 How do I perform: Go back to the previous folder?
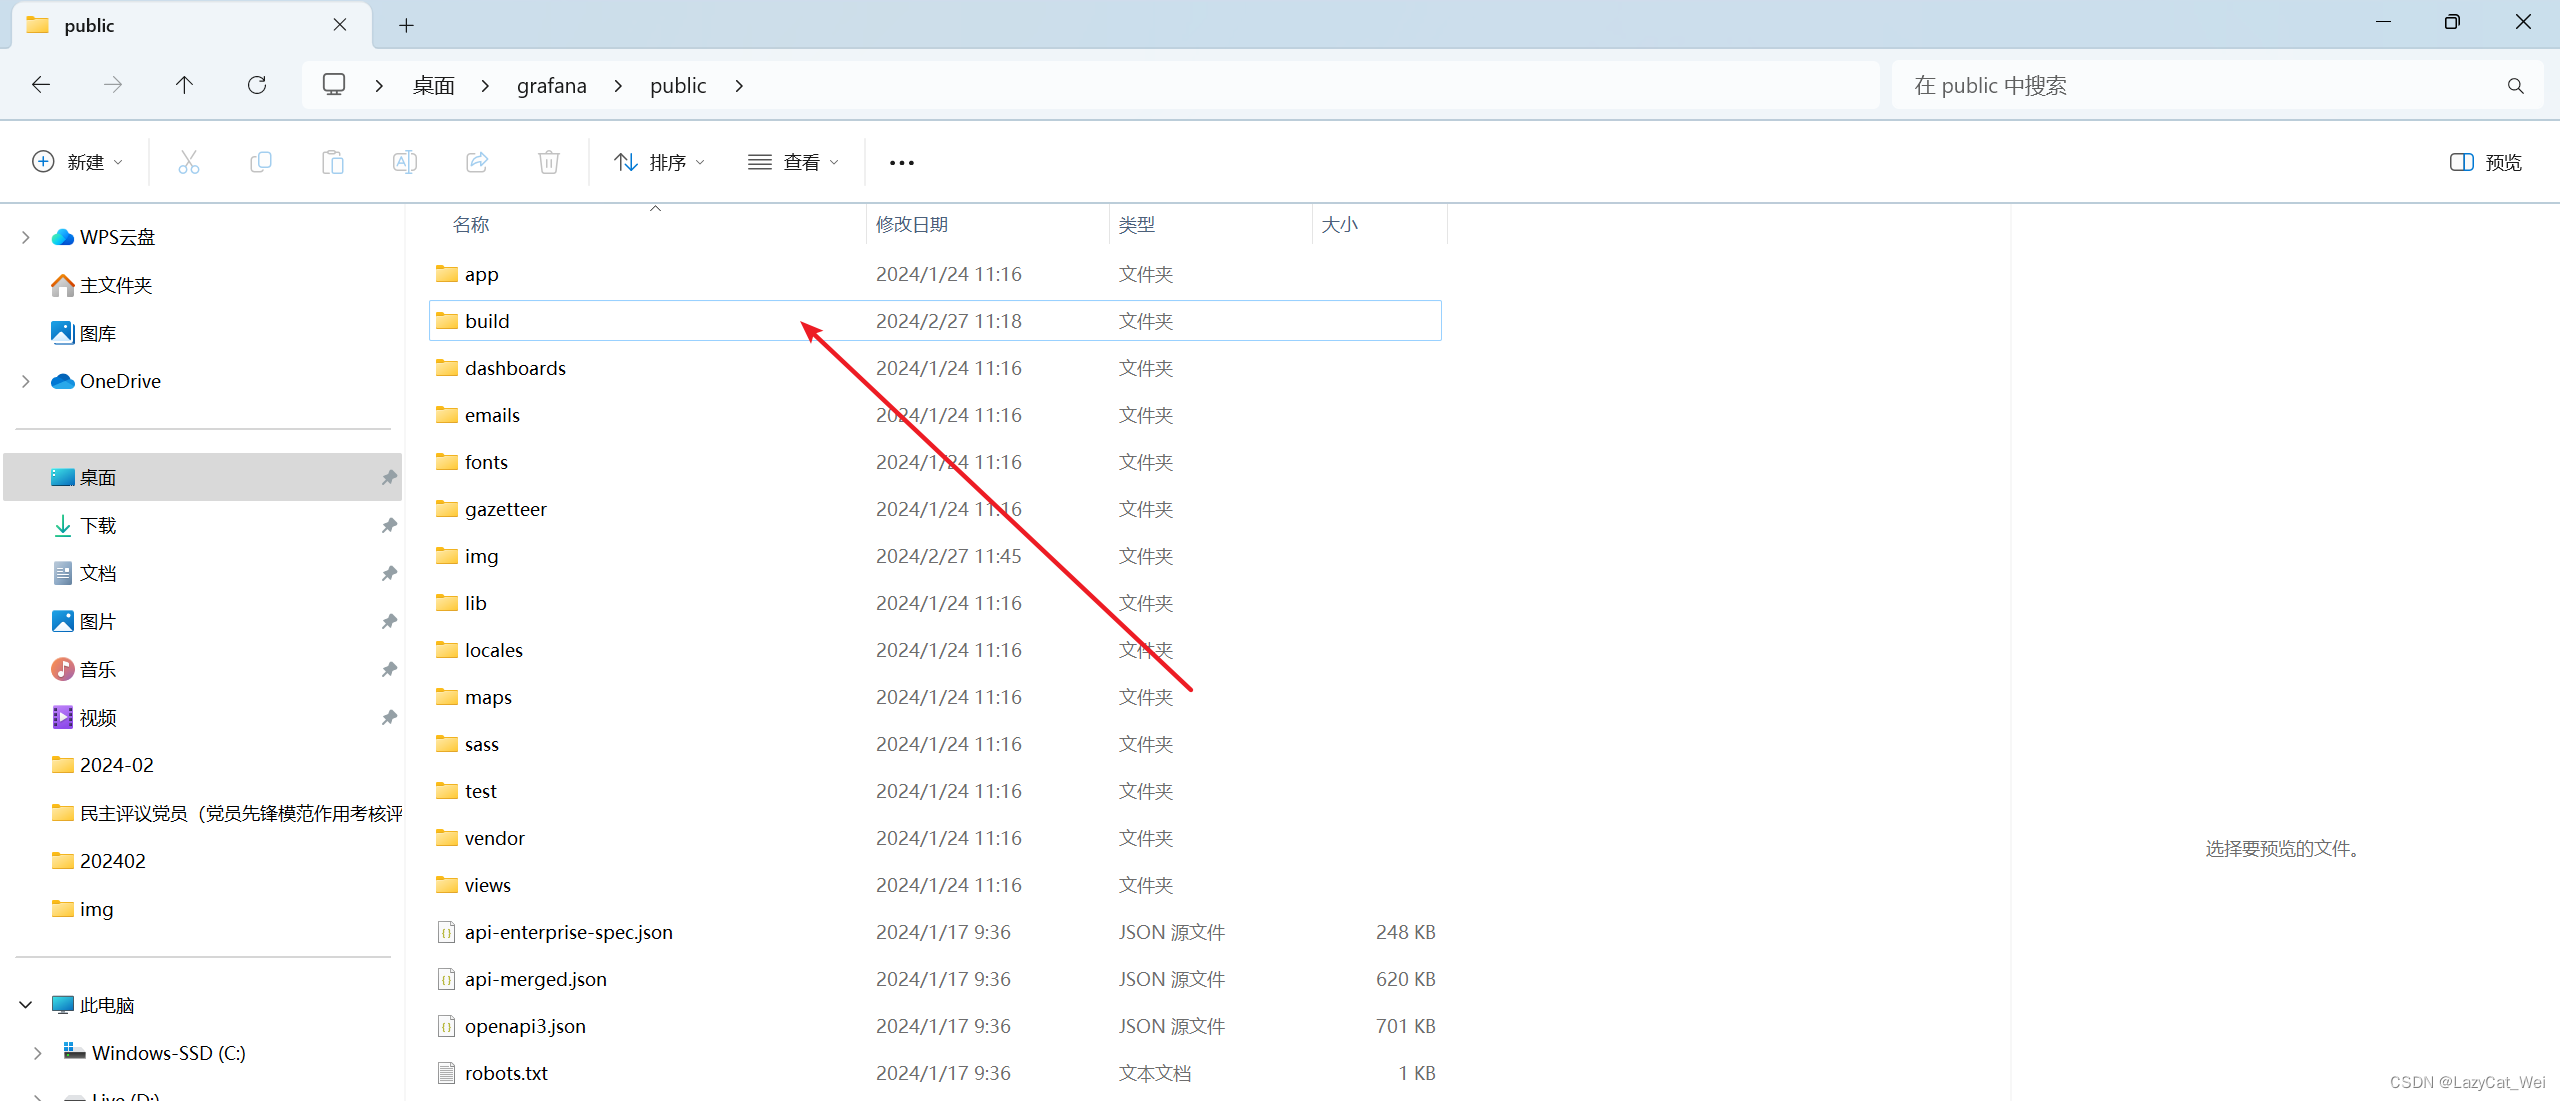(41, 85)
